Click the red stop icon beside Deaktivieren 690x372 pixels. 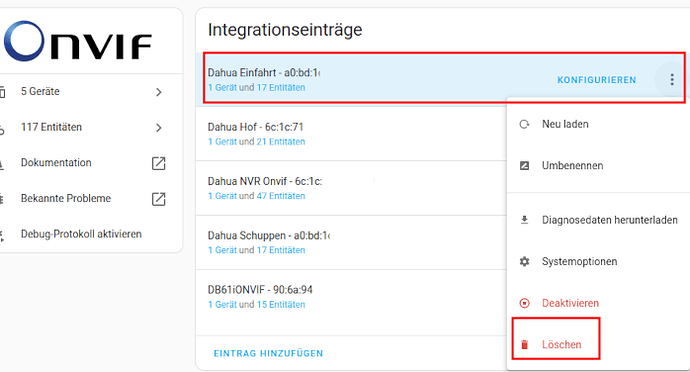click(x=524, y=303)
